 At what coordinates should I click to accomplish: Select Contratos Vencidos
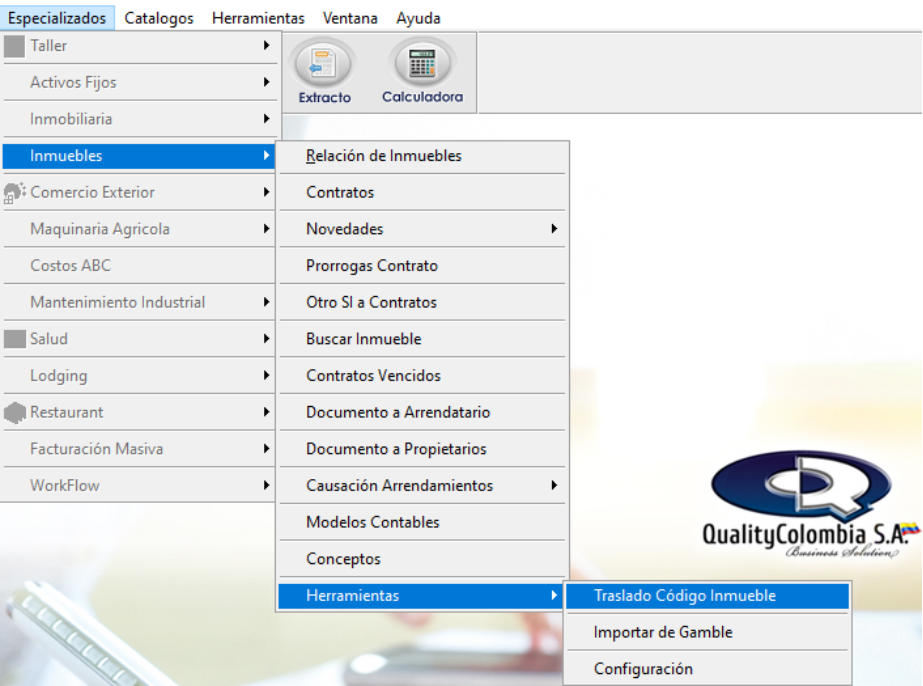pyautogui.click(x=422, y=375)
